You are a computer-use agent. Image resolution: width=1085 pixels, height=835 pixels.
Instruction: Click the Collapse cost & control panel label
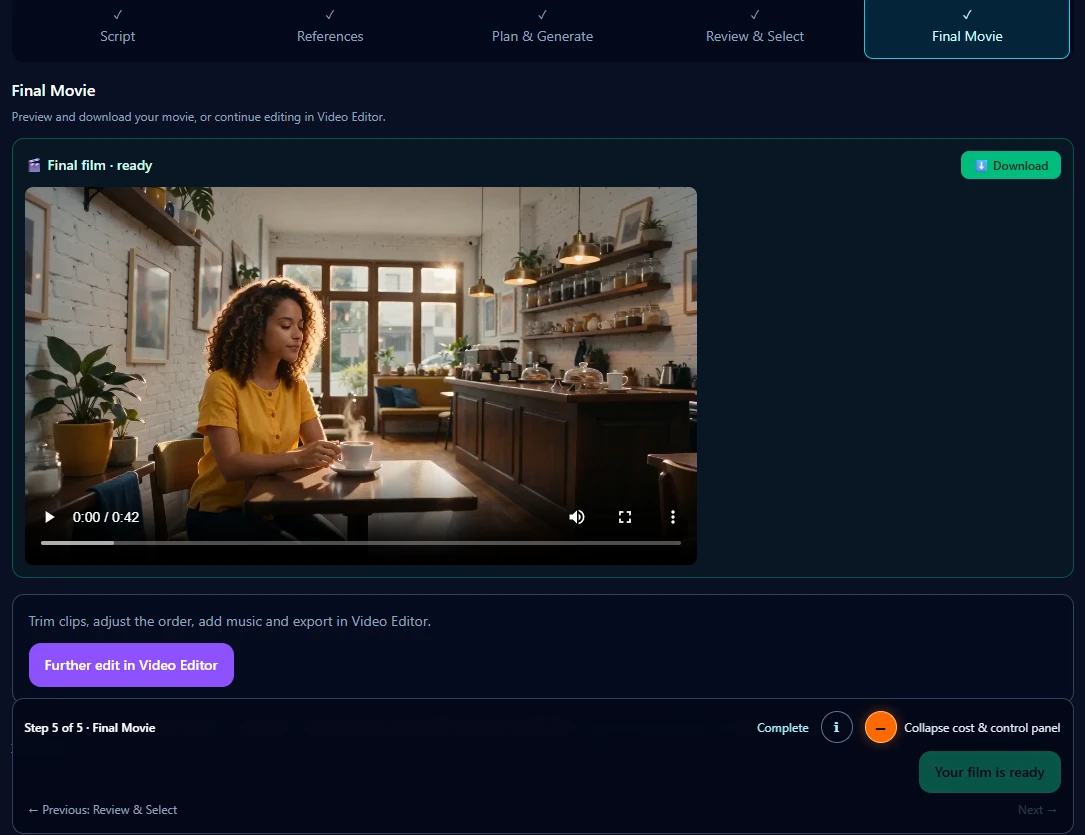(982, 728)
